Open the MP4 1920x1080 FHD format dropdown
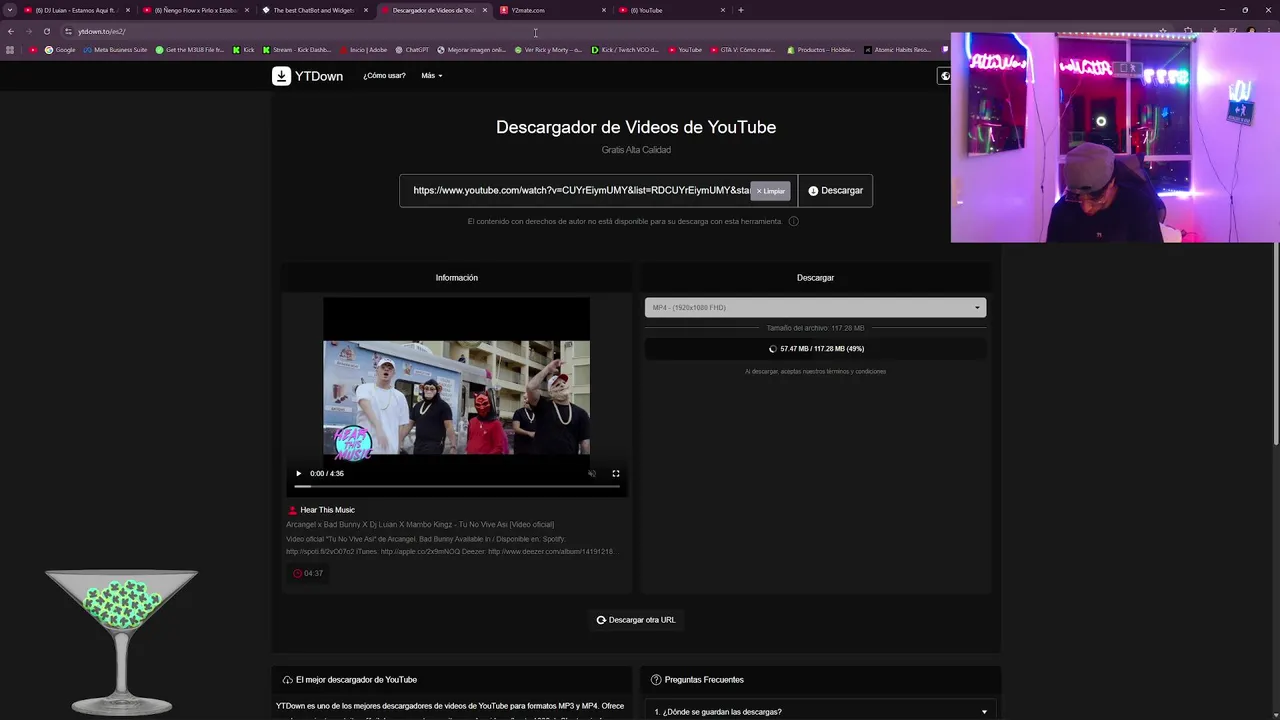Image resolution: width=1280 pixels, height=720 pixels. (x=815, y=307)
